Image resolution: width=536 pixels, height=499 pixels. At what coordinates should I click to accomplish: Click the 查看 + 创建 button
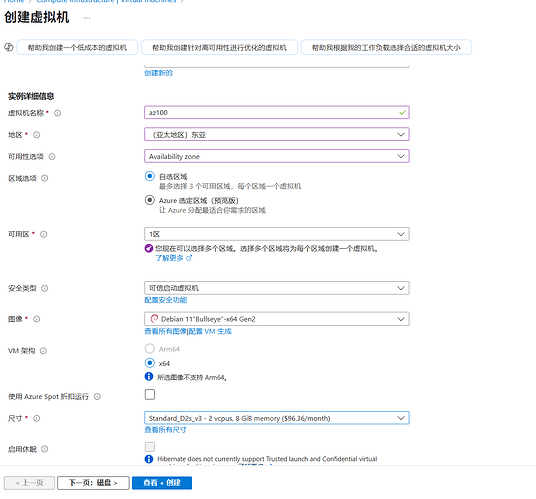coord(162,483)
